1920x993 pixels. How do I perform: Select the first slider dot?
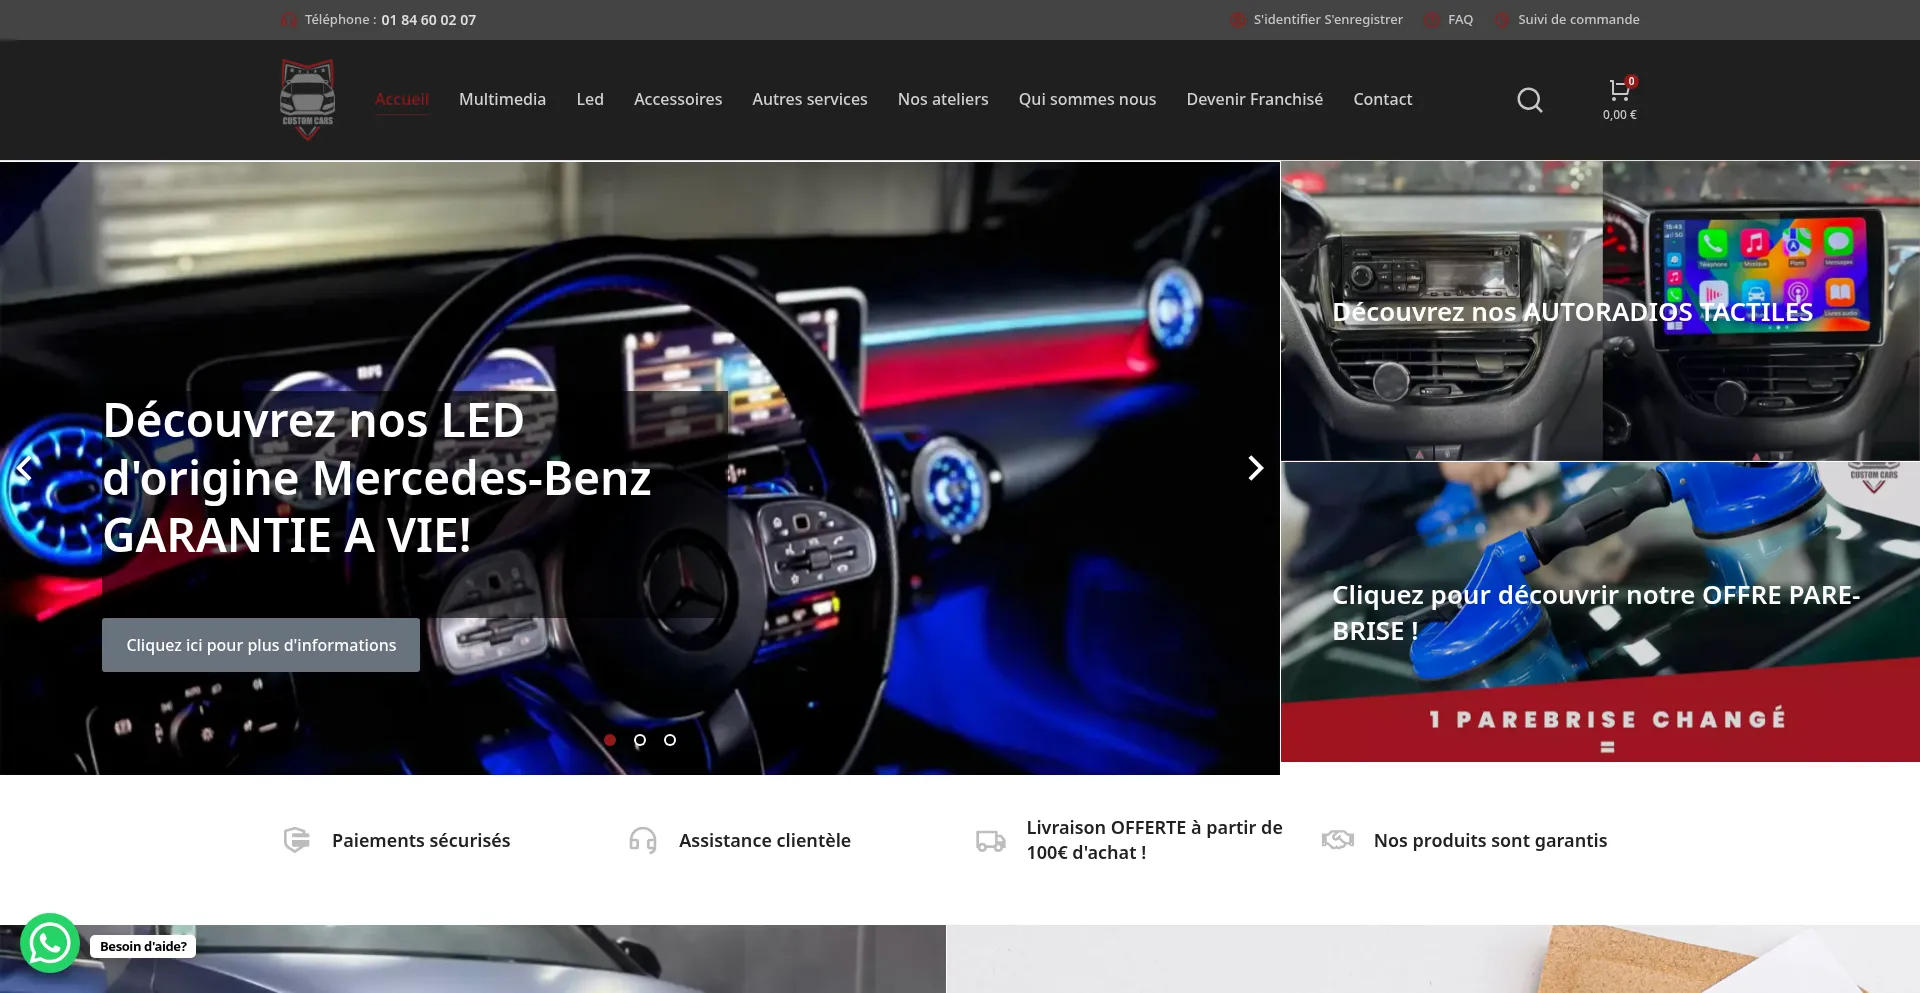tap(610, 740)
